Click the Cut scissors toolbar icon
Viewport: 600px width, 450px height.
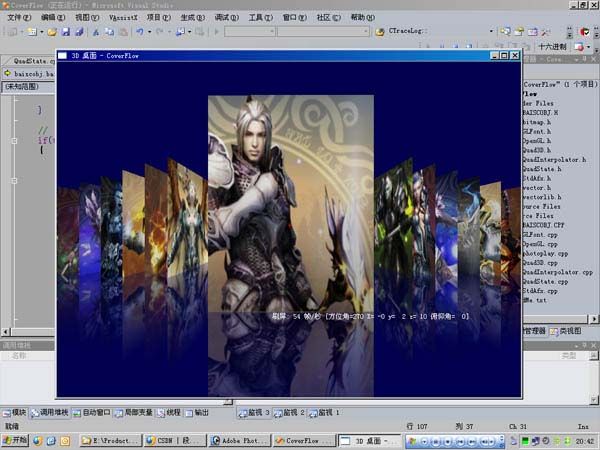[x=96, y=32]
